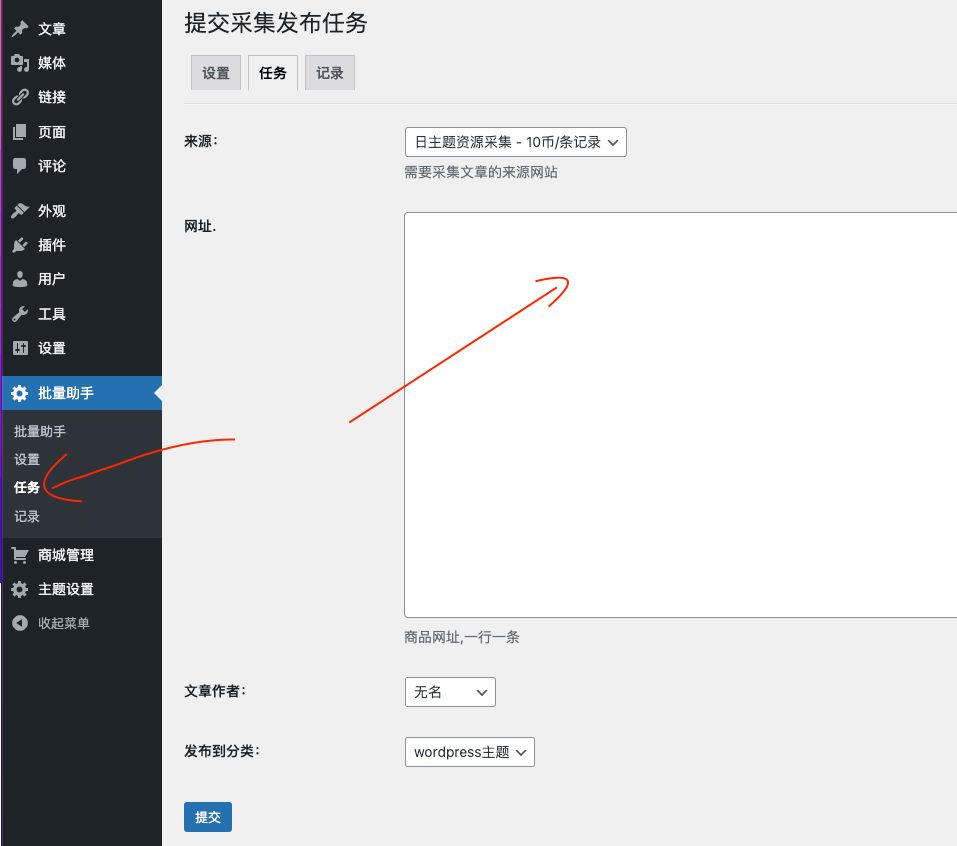Open the 文章作者 dropdown showing 无名
The width and height of the screenshot is (957, 846).
coord(450,692)
